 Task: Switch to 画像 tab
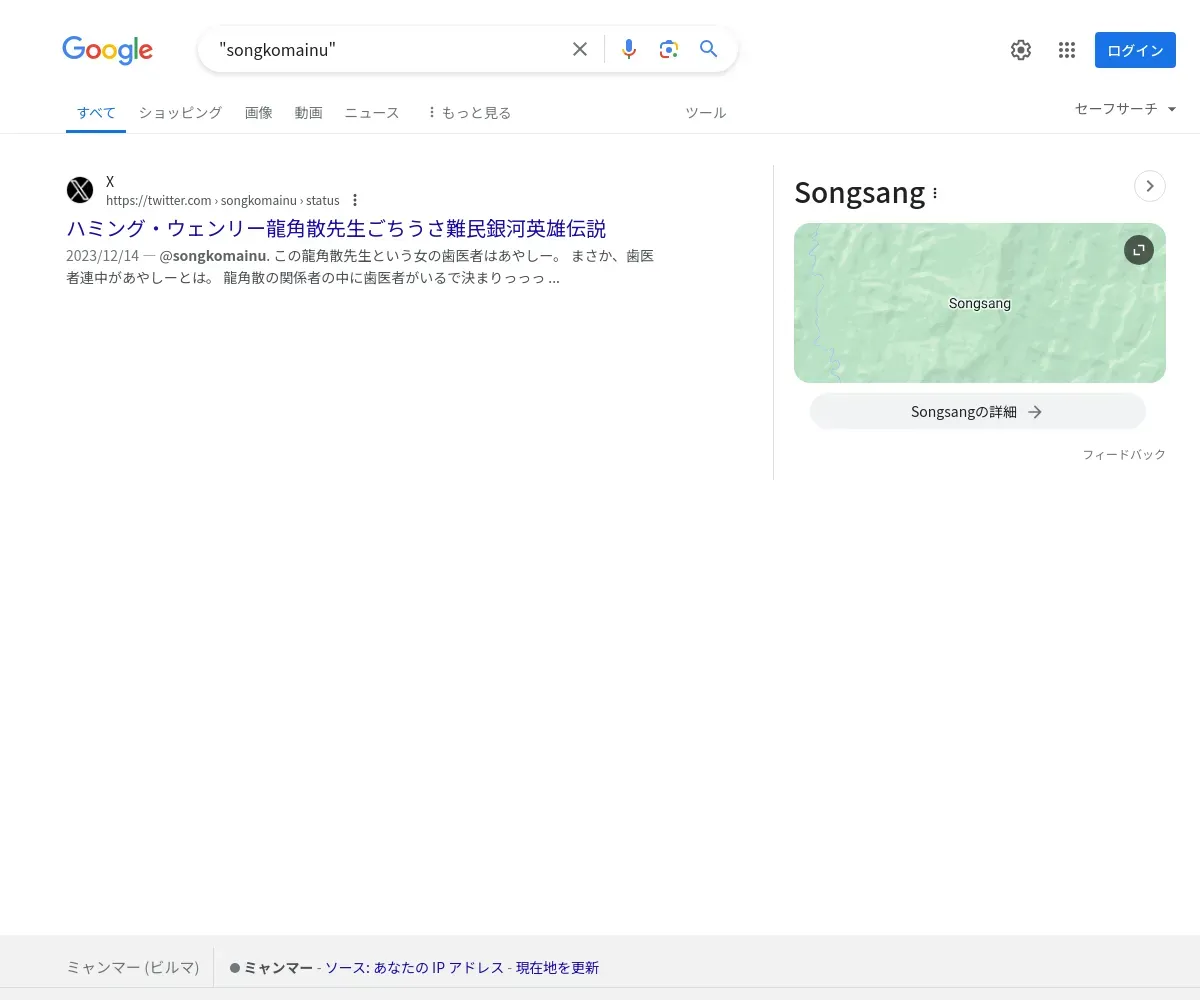(x=259, y=113)
